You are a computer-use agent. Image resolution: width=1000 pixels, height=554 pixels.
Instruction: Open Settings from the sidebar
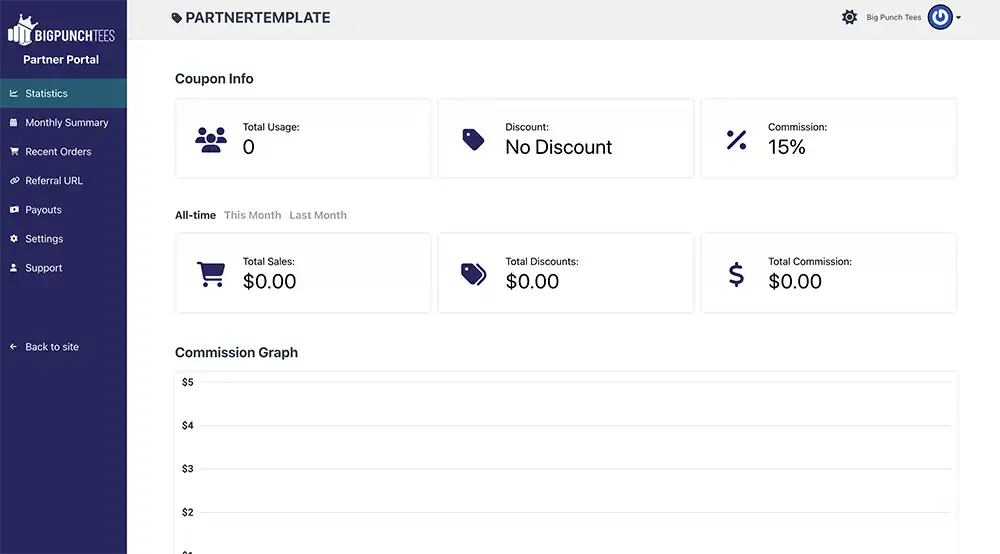pyautogui.click(x=44, y=239)
